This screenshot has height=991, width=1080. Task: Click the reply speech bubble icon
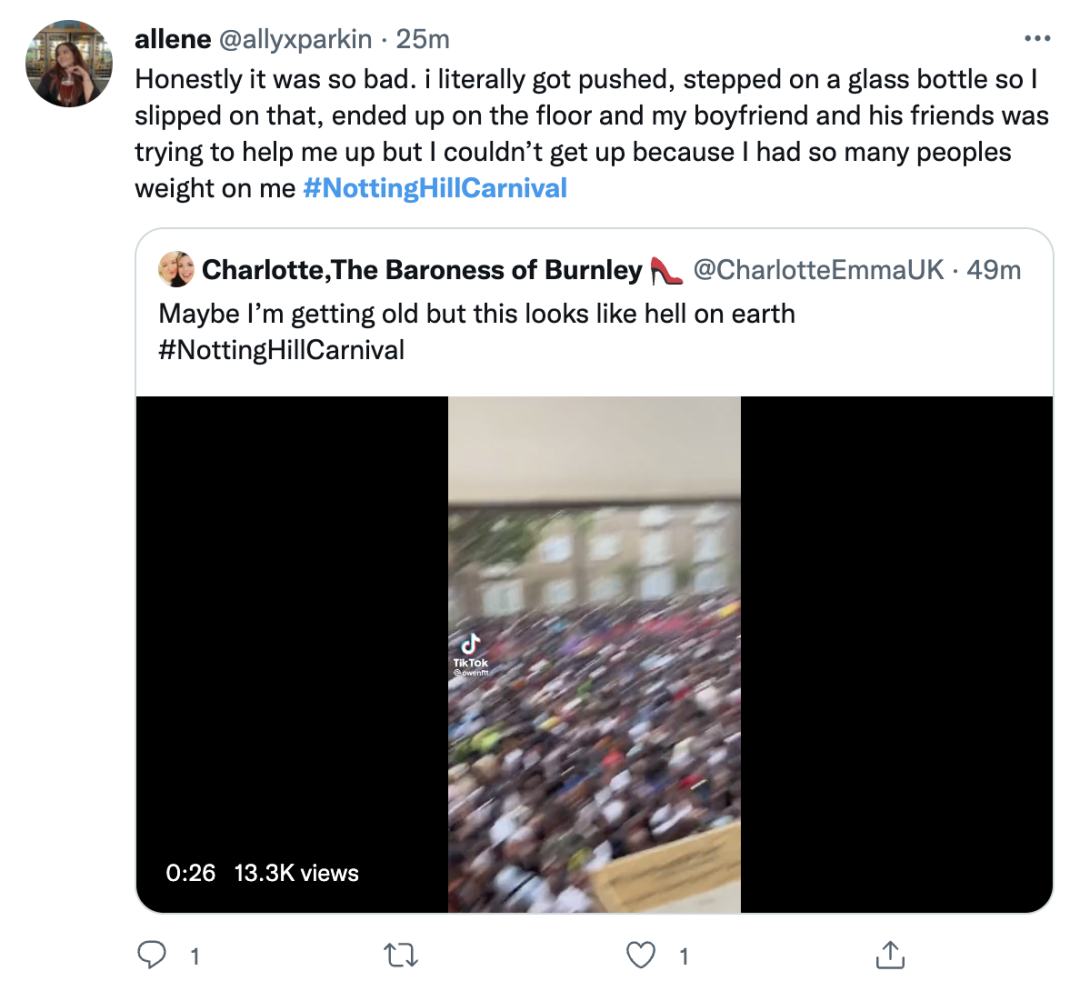pyautogui.click(x=151, y=956)
